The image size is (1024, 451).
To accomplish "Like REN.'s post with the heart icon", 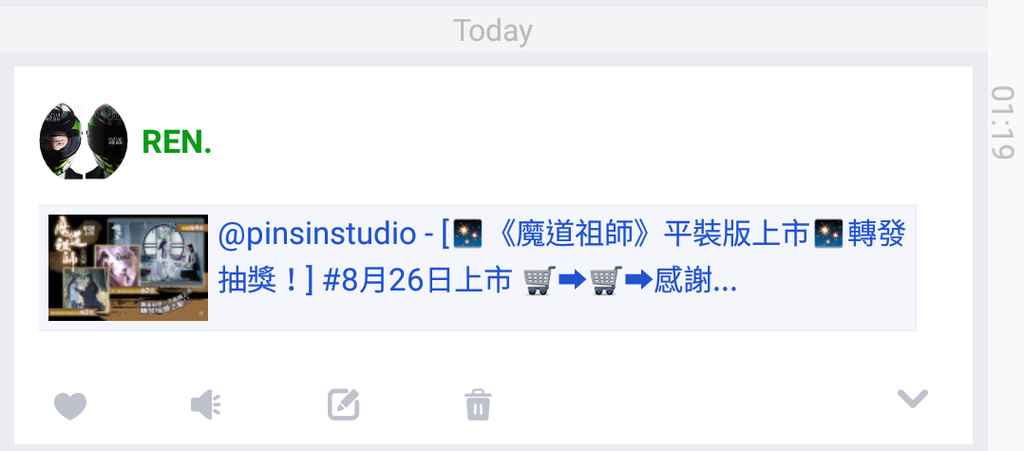I will pyautogui.click(x=70, y=406).
